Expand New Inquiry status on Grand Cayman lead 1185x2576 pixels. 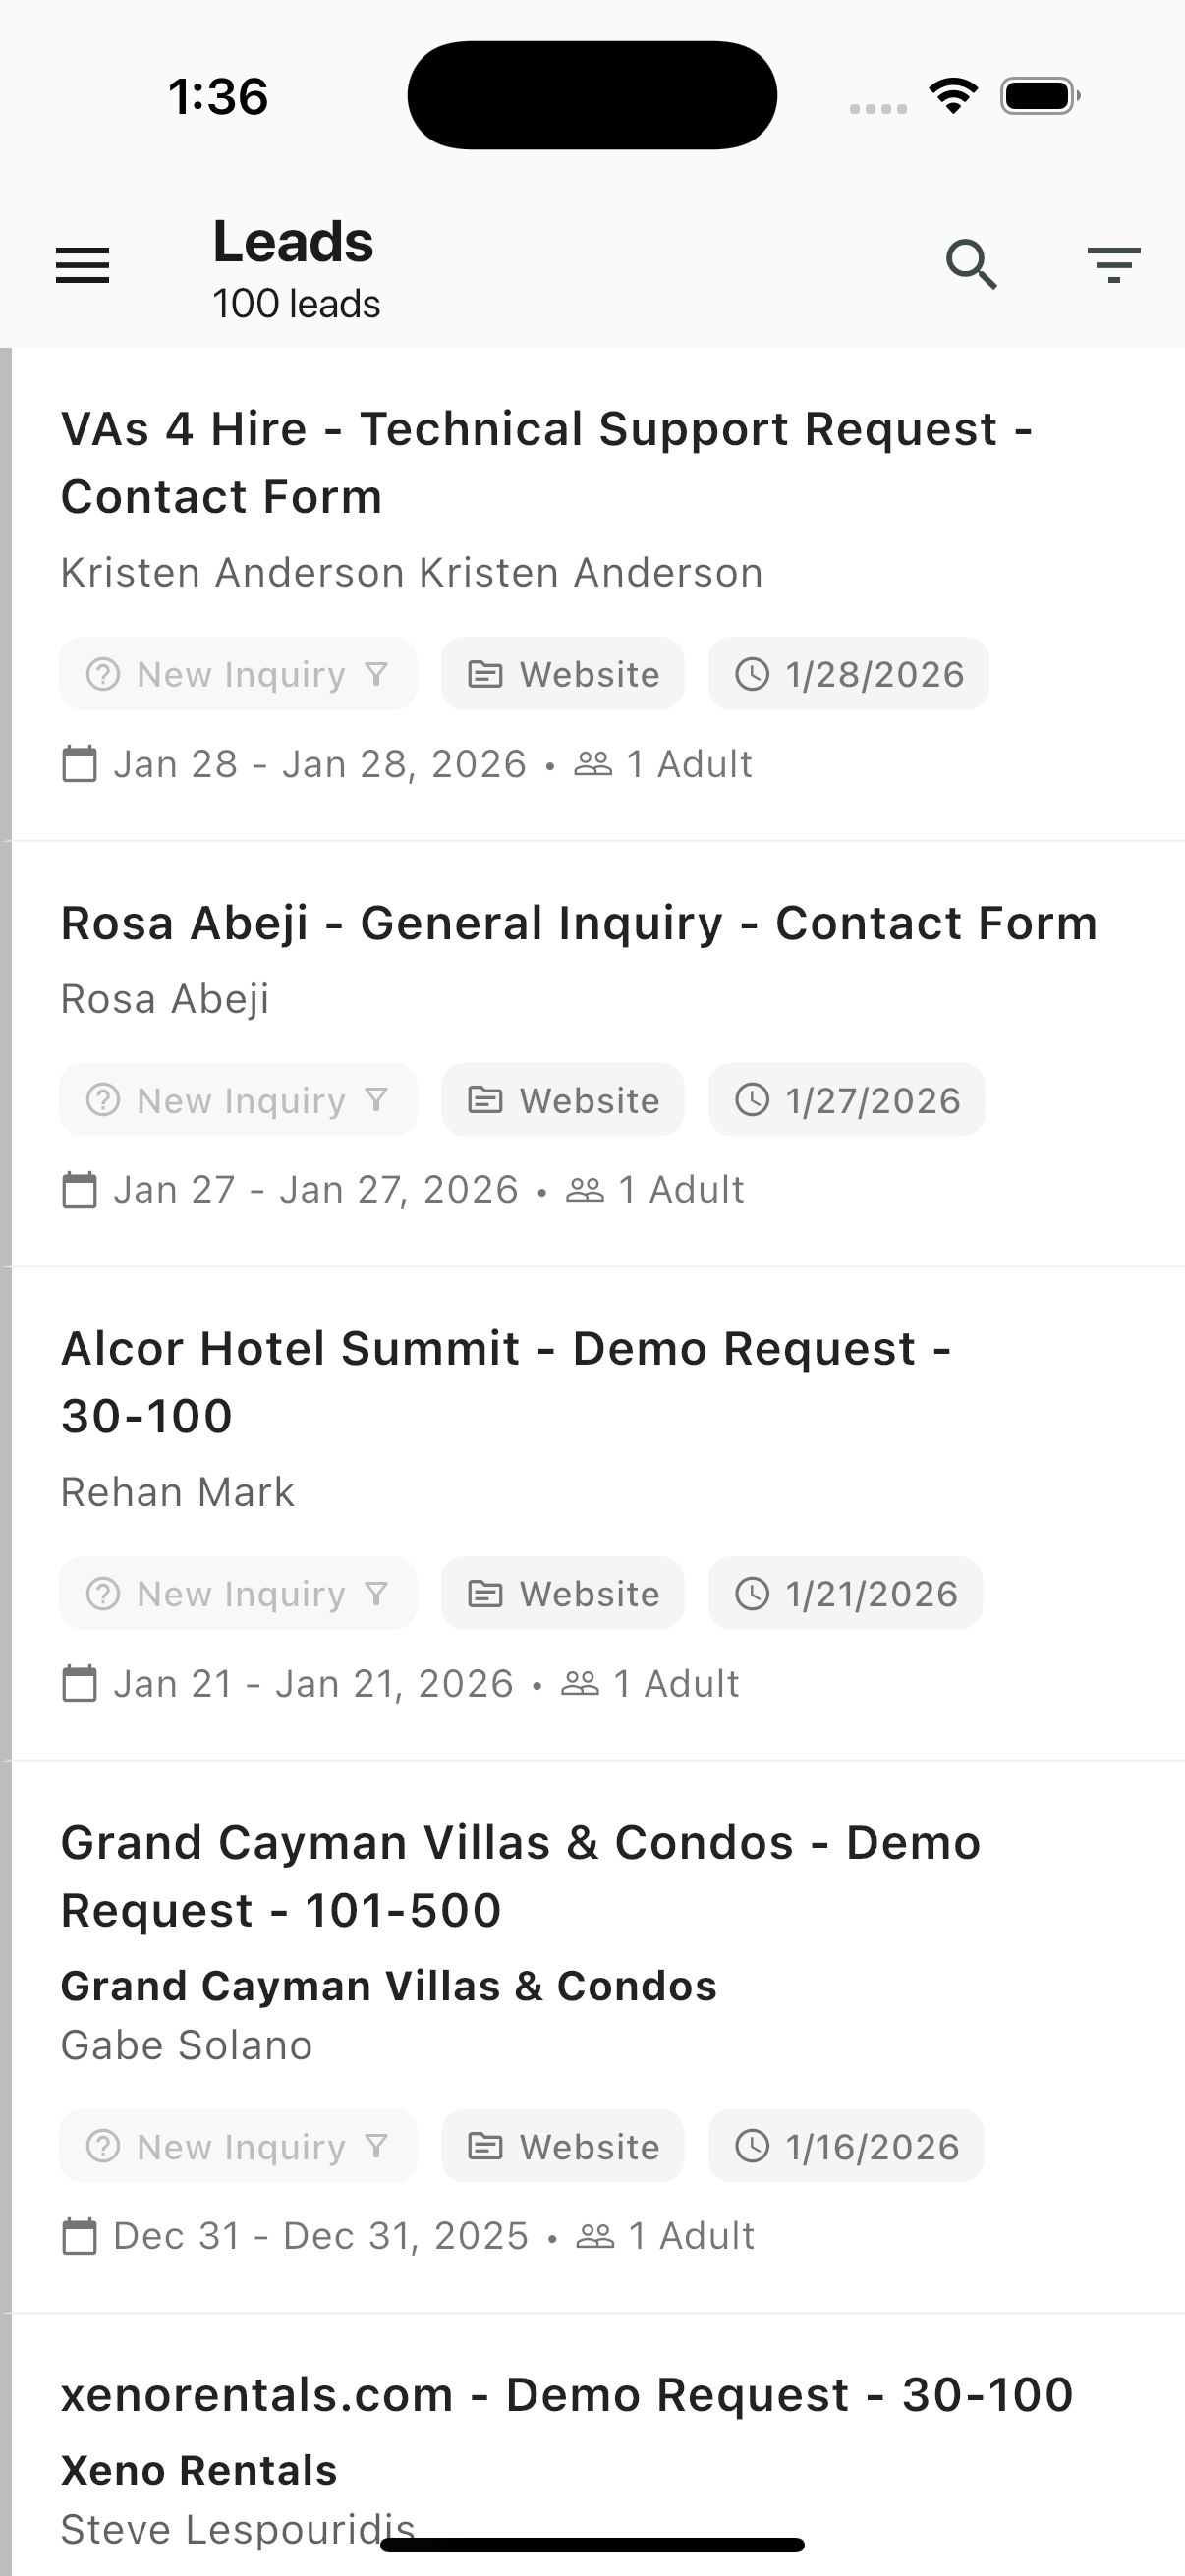click(x=238, y=2146)
